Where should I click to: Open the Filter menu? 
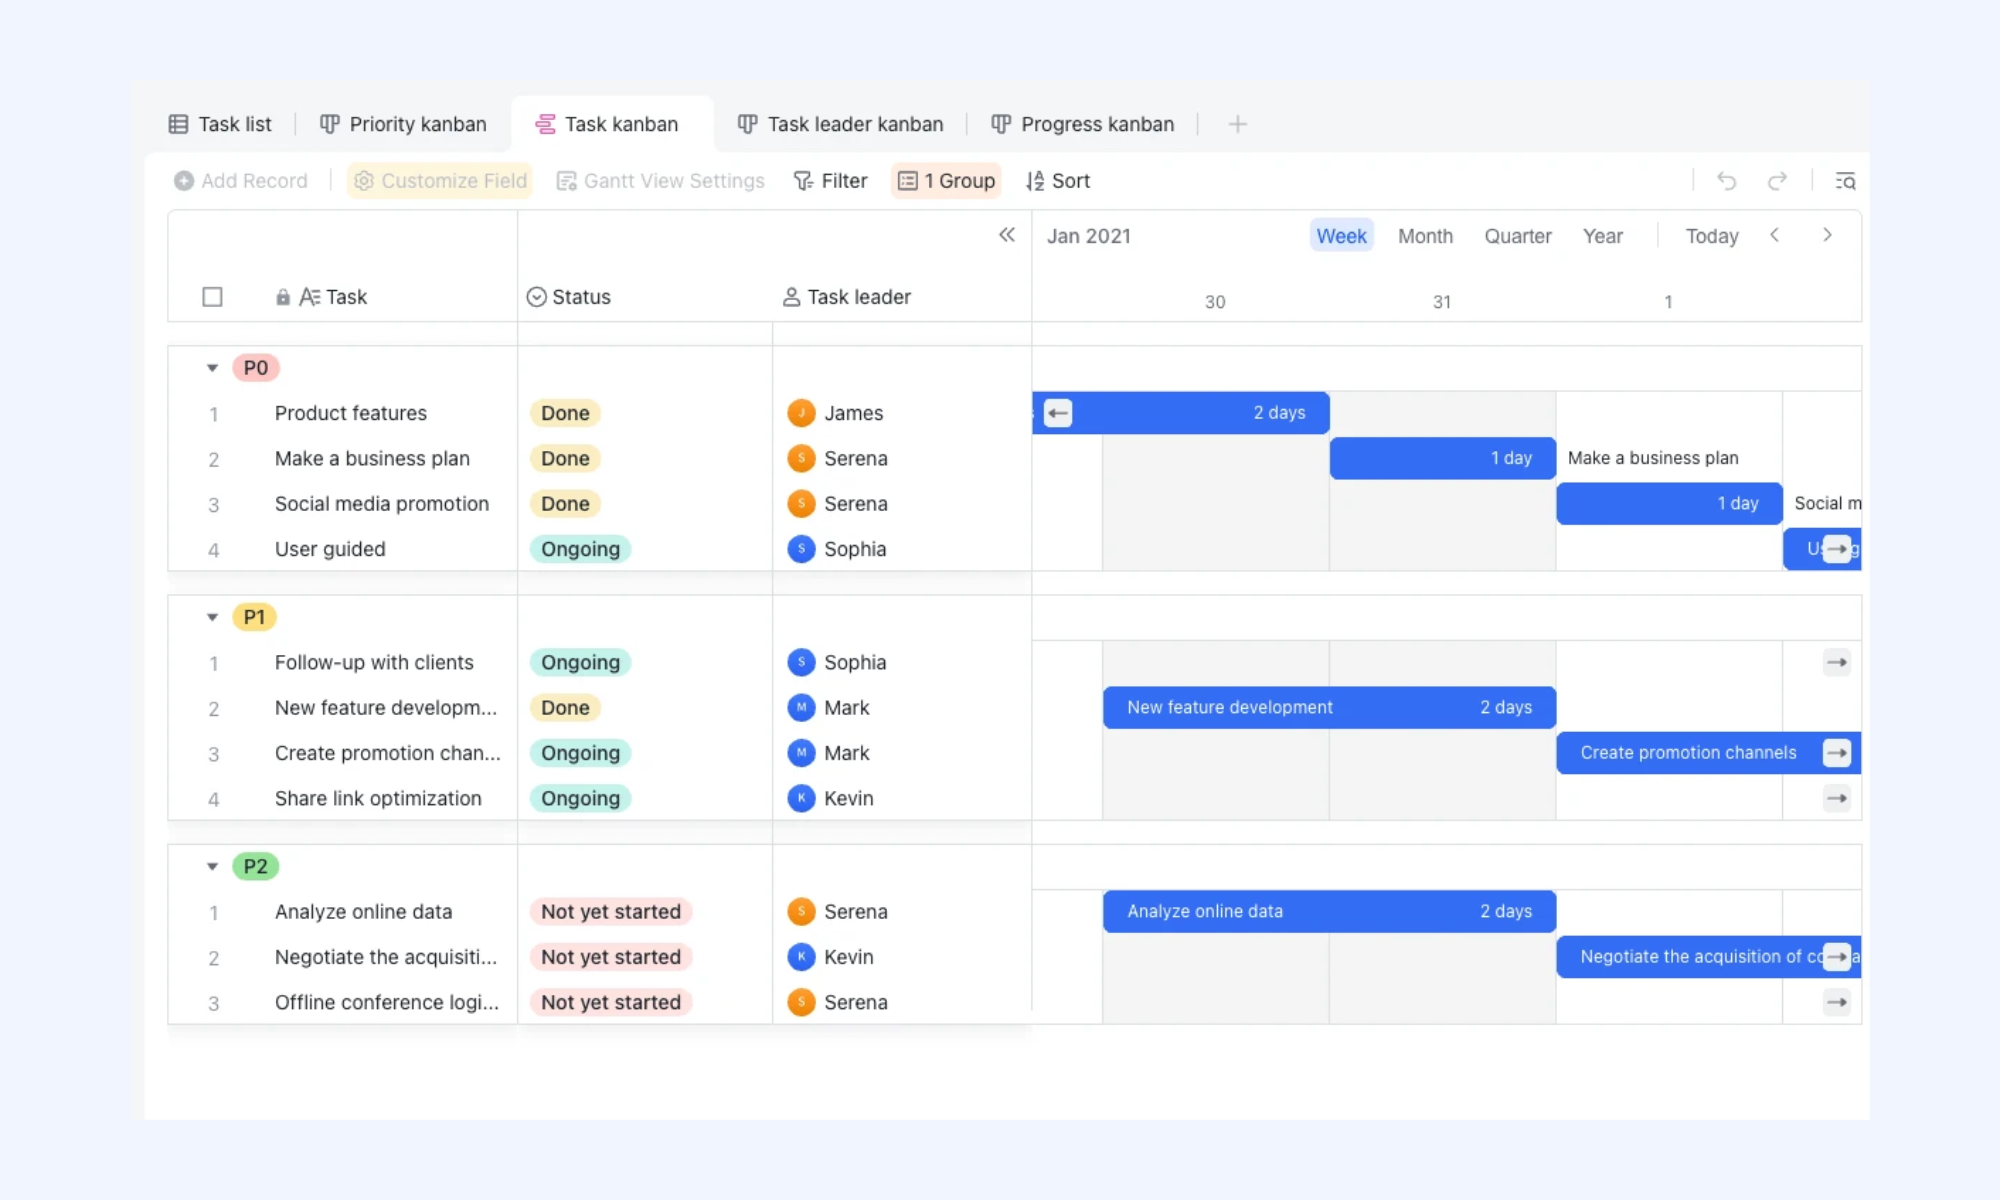830,181
